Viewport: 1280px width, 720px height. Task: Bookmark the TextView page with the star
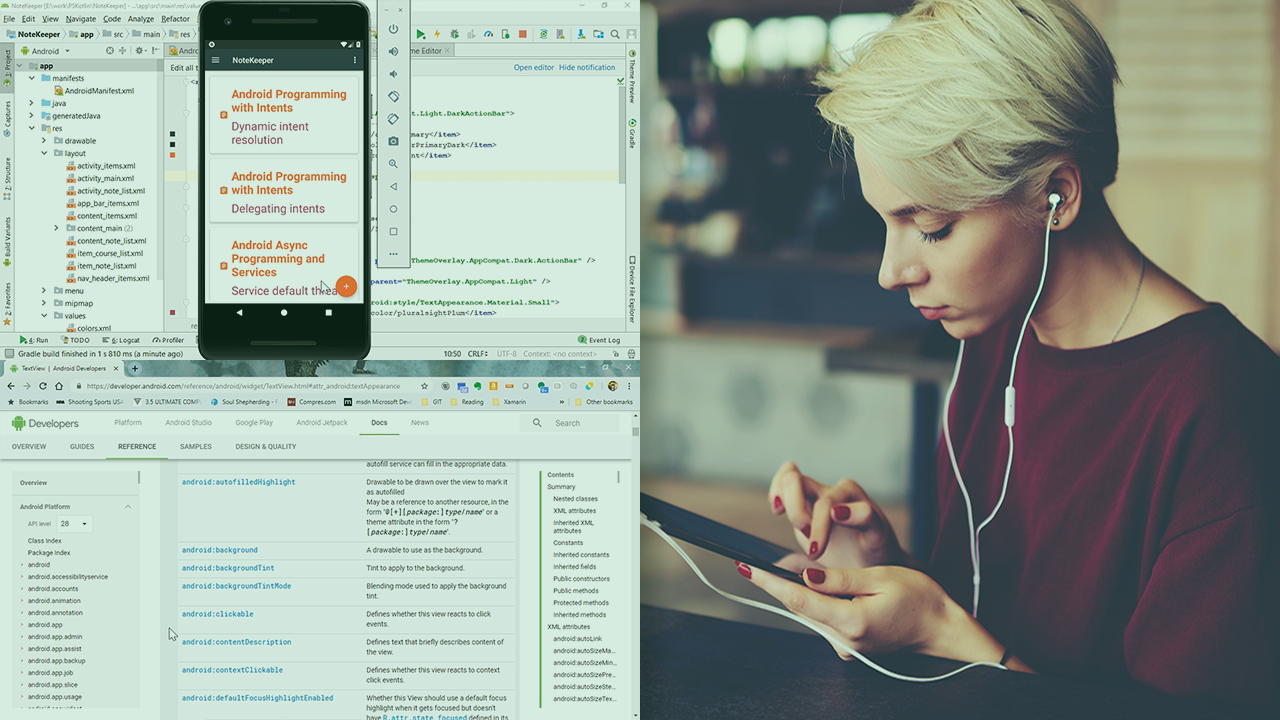pyautogui.click(x=424, y=385)
